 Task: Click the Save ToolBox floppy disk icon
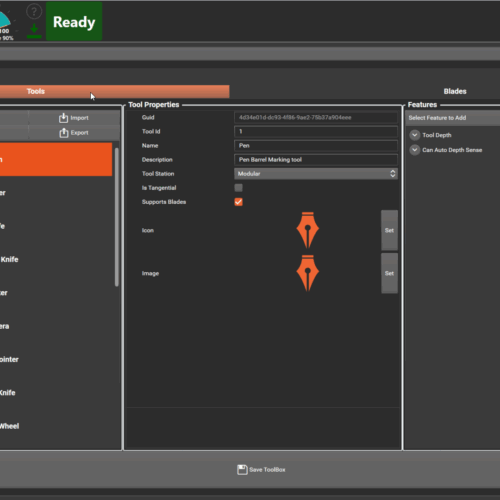(242, 470)
